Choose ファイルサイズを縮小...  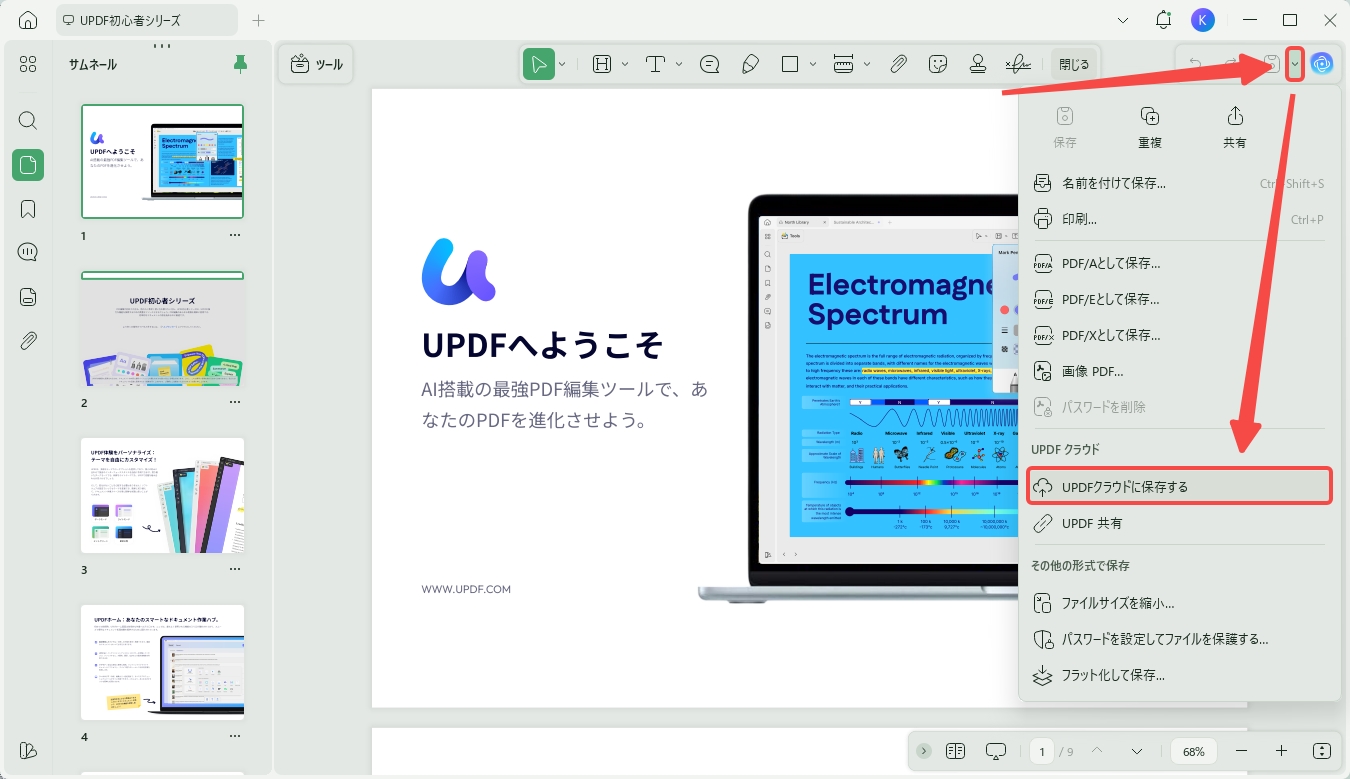click(1180, 603)
